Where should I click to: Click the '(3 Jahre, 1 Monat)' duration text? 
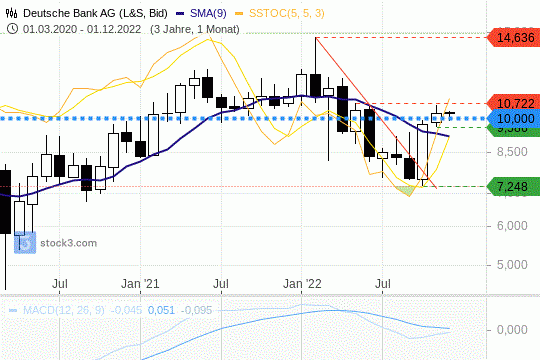pos(195,29)
